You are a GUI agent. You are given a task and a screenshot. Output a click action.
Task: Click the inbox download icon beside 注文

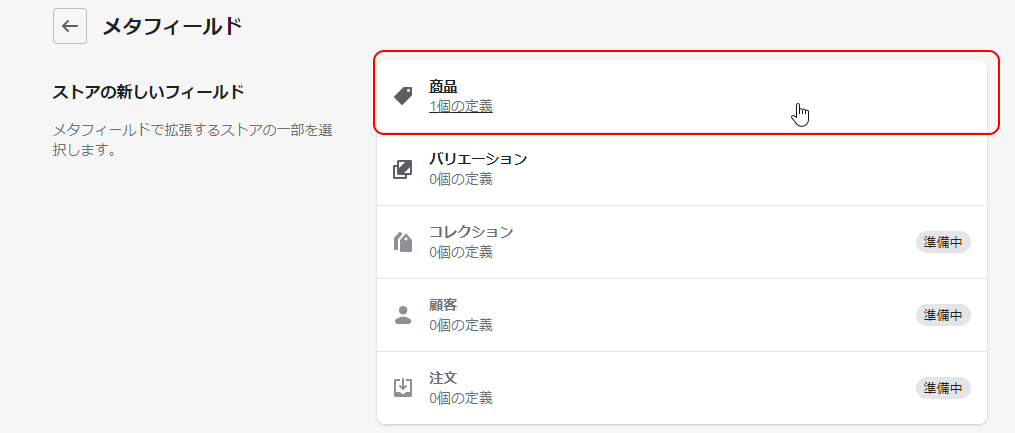pyautogui.click(x=403, y=388)
